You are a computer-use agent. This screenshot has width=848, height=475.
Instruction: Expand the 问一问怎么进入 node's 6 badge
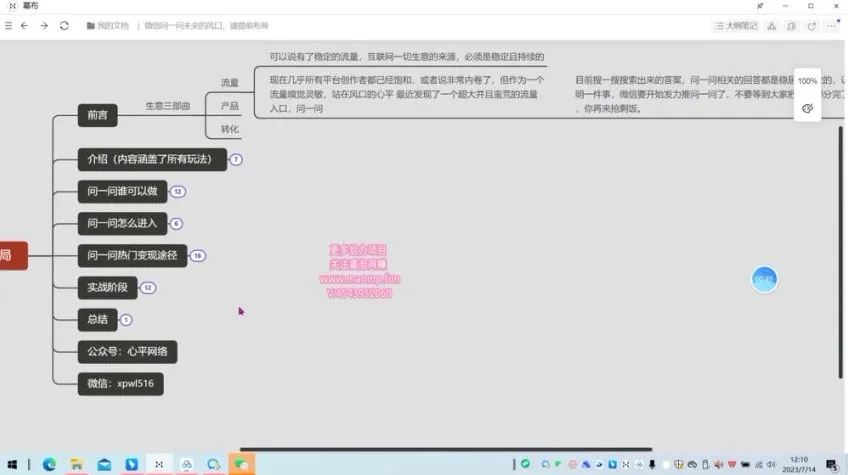(176, 223)
